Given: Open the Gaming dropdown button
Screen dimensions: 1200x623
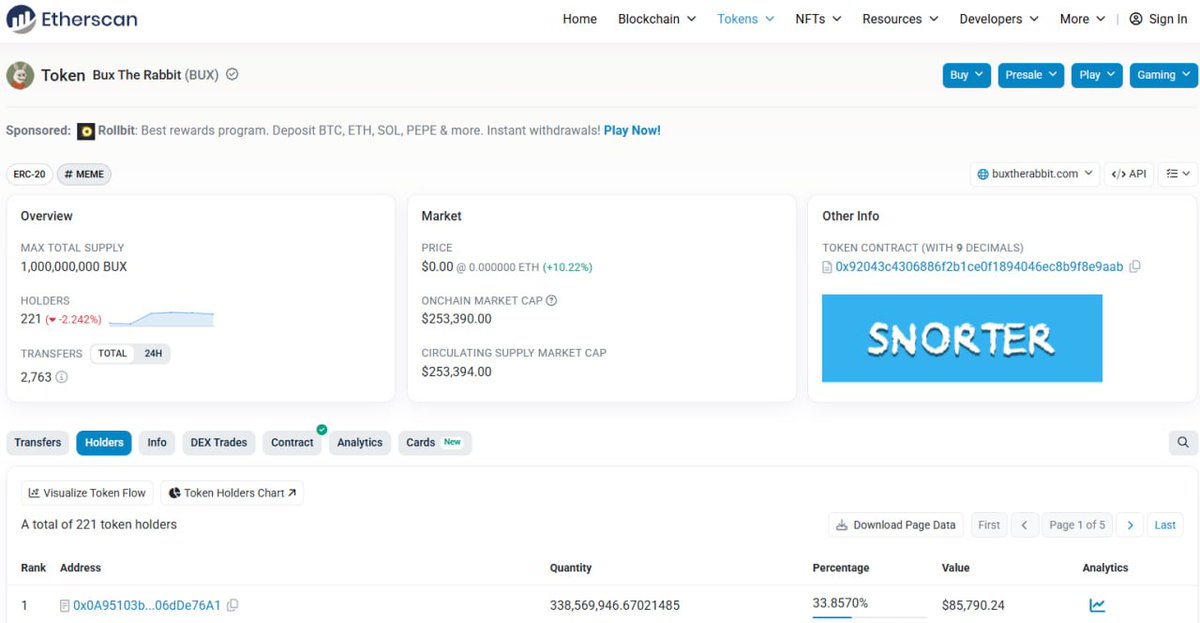Looking at the screenshot, I should tap(1163, 75).
